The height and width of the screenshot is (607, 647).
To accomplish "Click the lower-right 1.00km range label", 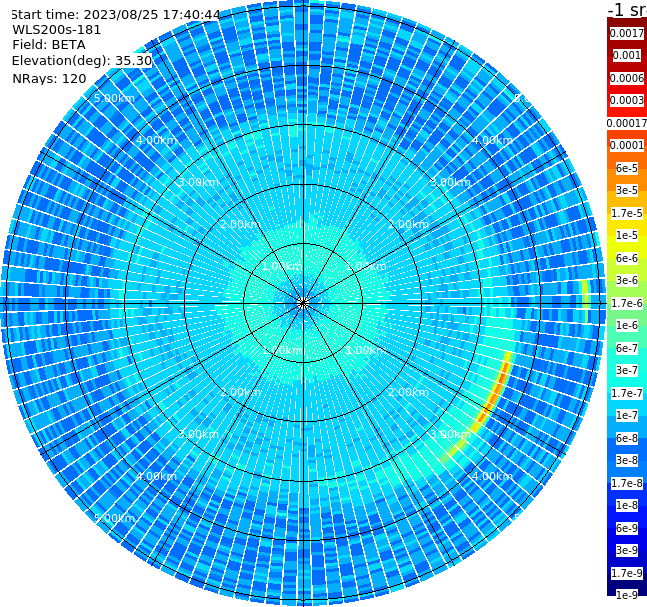I will coord(366,350).
